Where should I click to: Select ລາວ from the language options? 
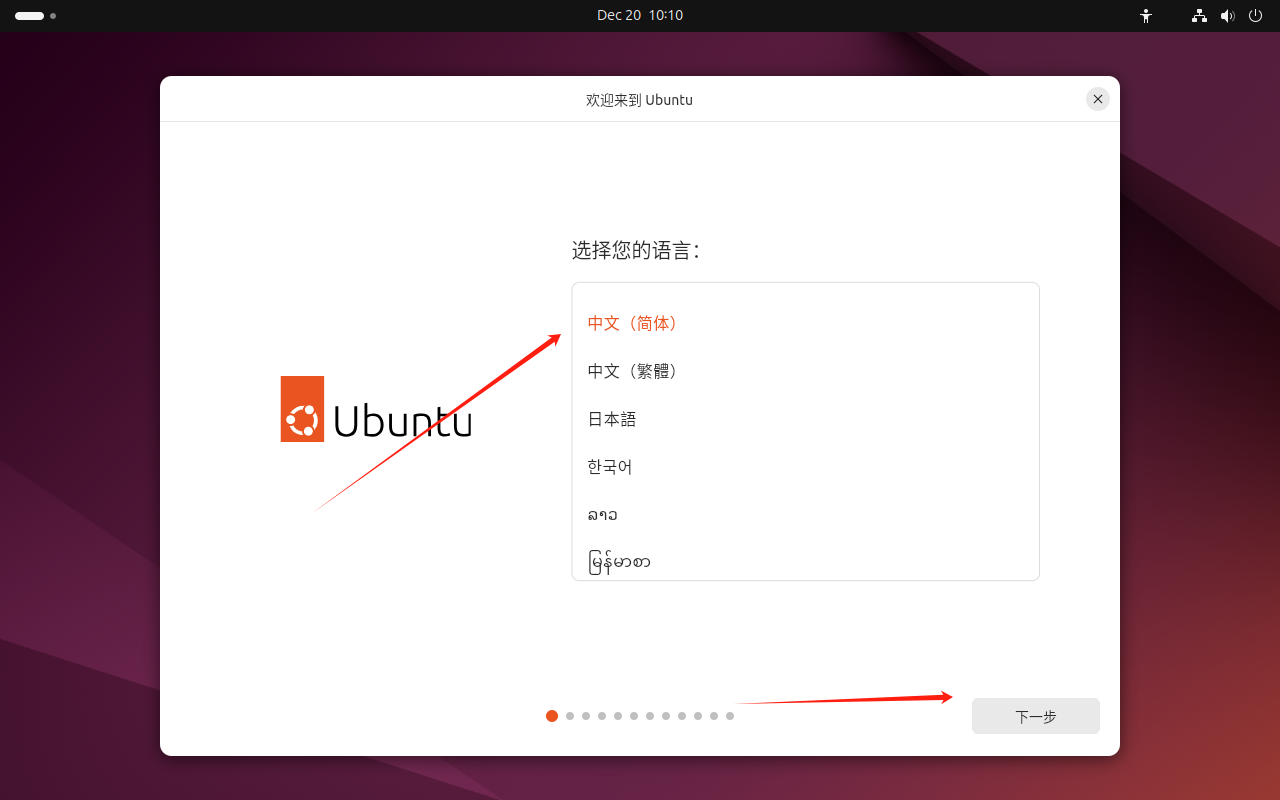click(602, 514)
